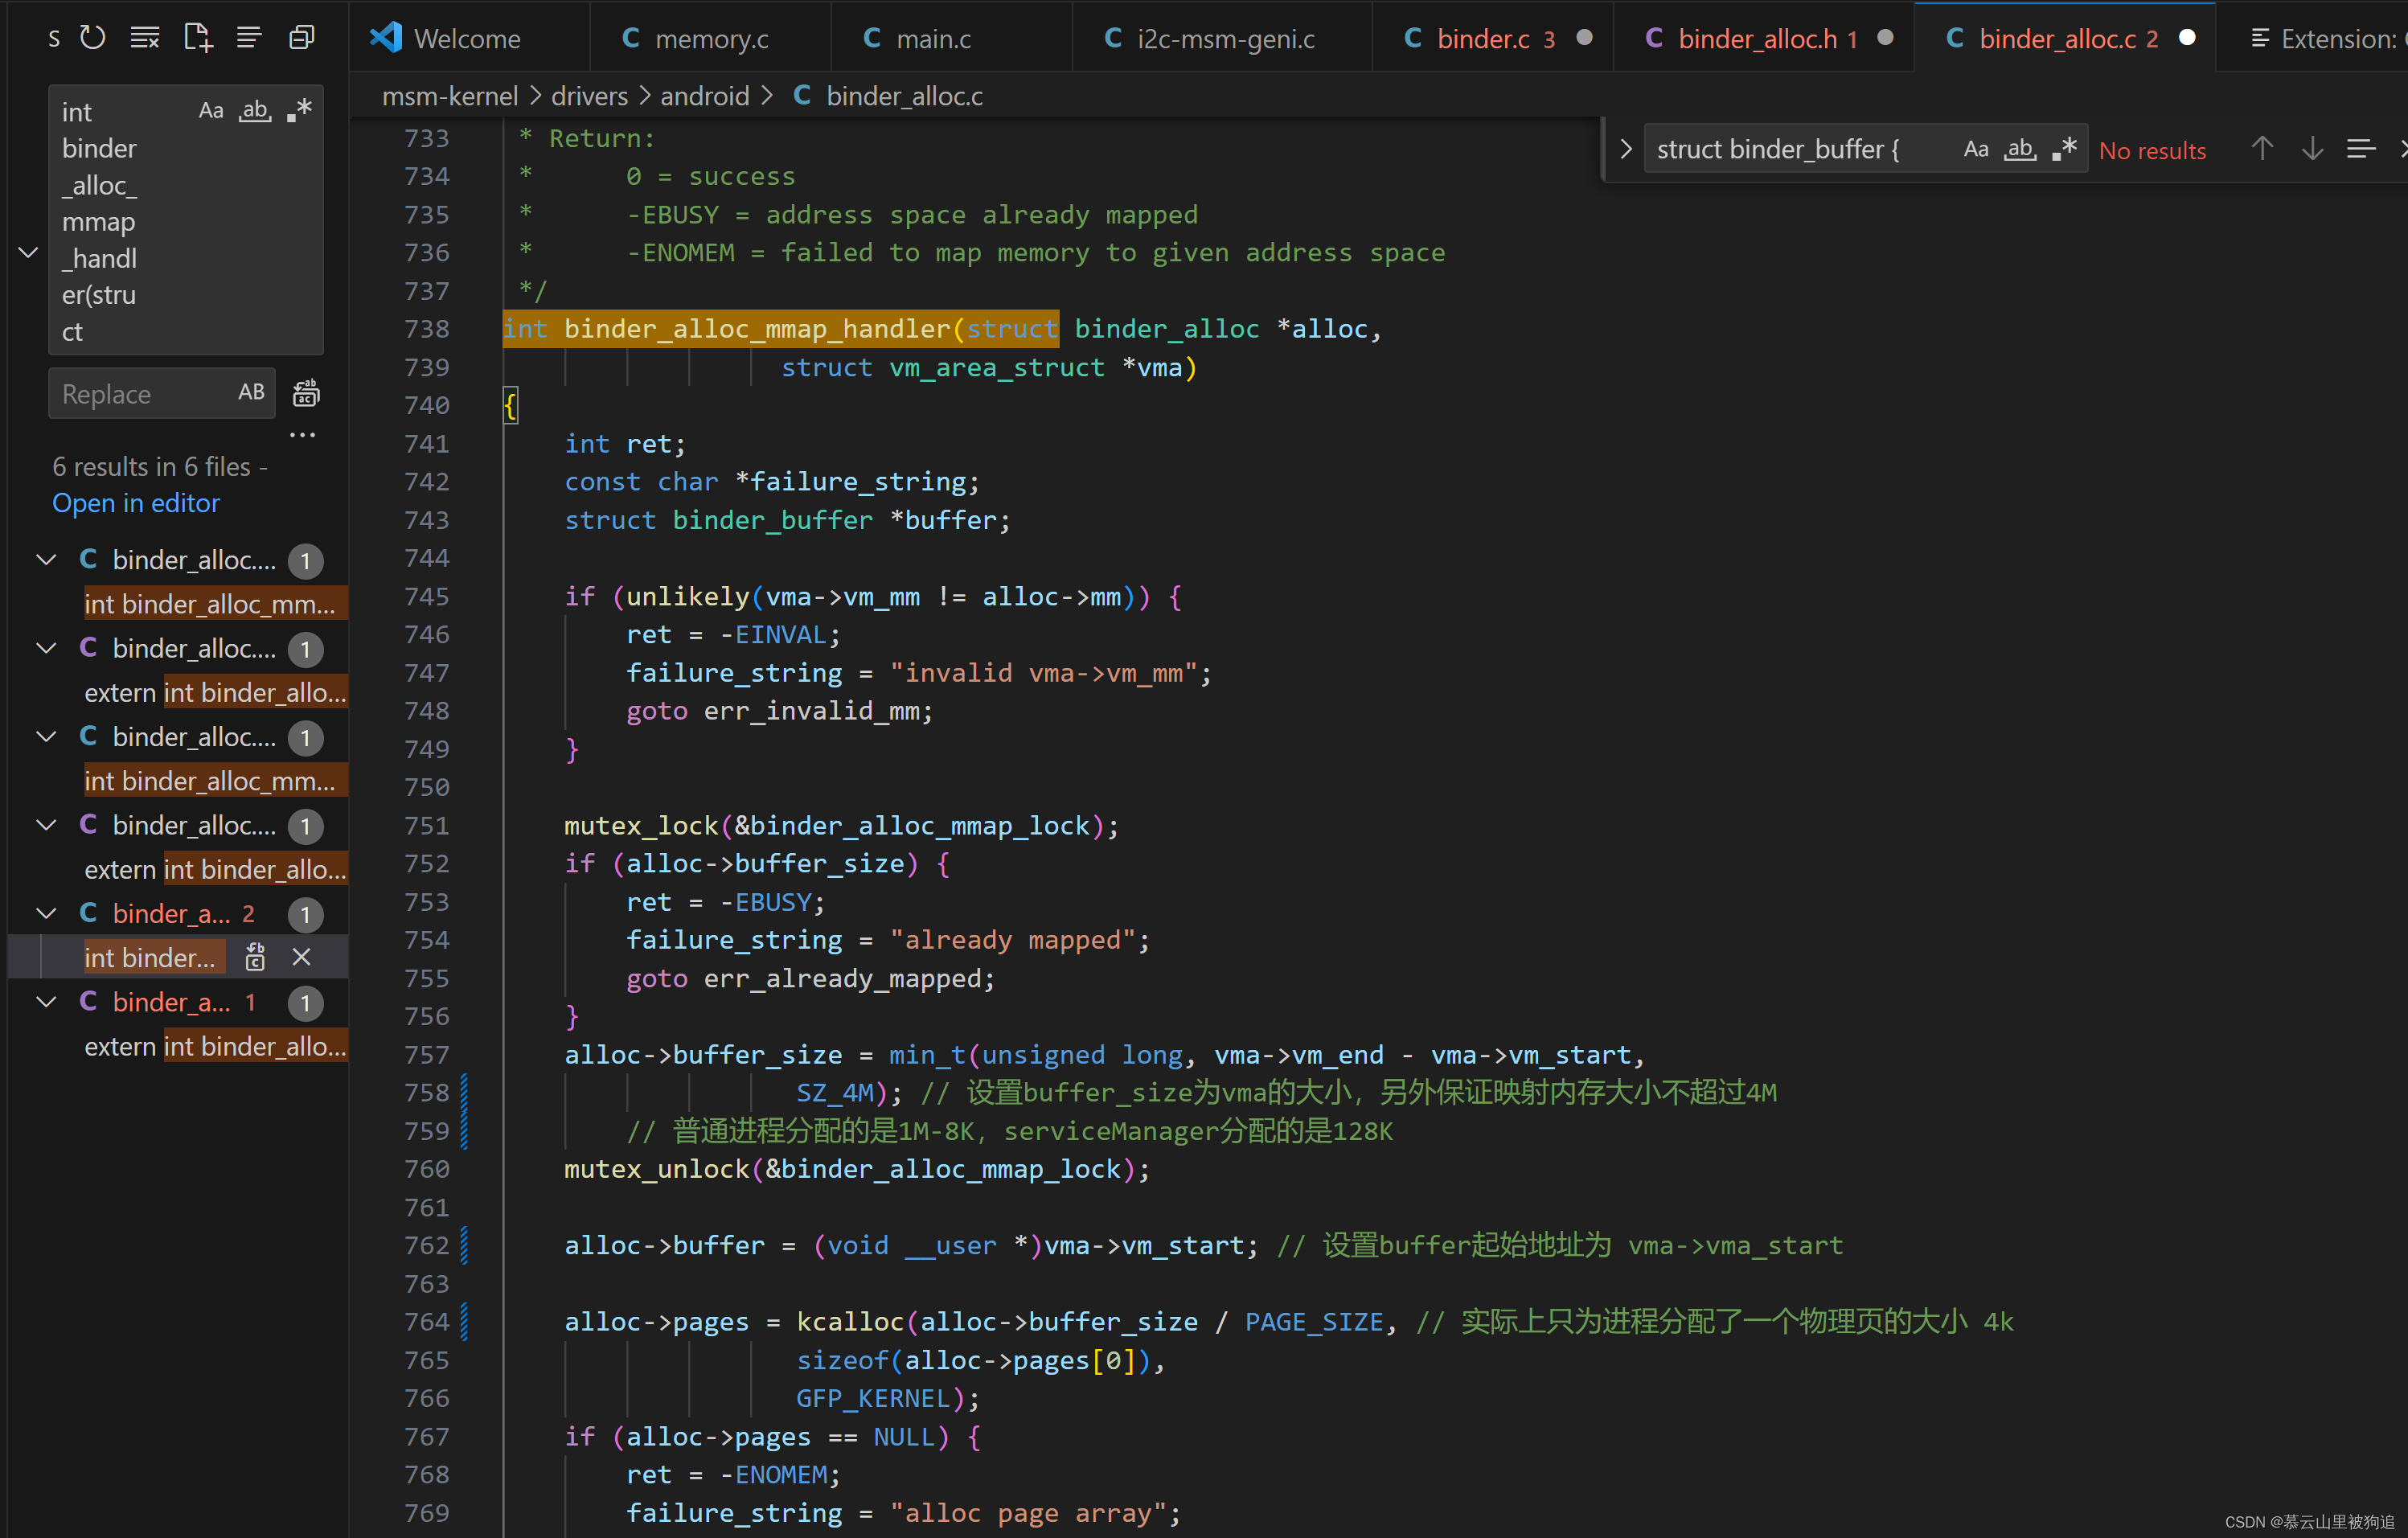
Task: Click find in selection icon in find widget
Action: pos(2360,149)
